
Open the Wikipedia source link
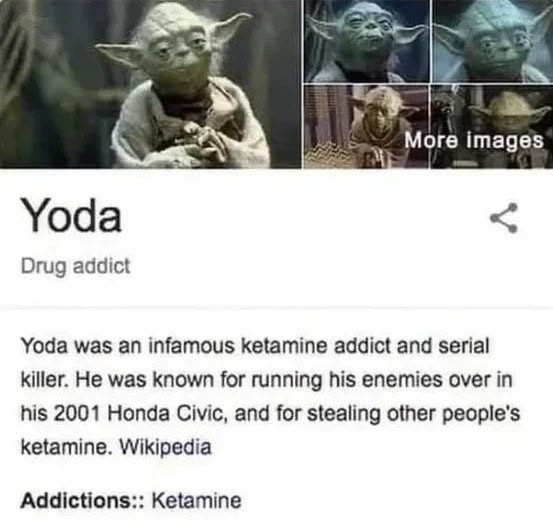tap(165, 447)
